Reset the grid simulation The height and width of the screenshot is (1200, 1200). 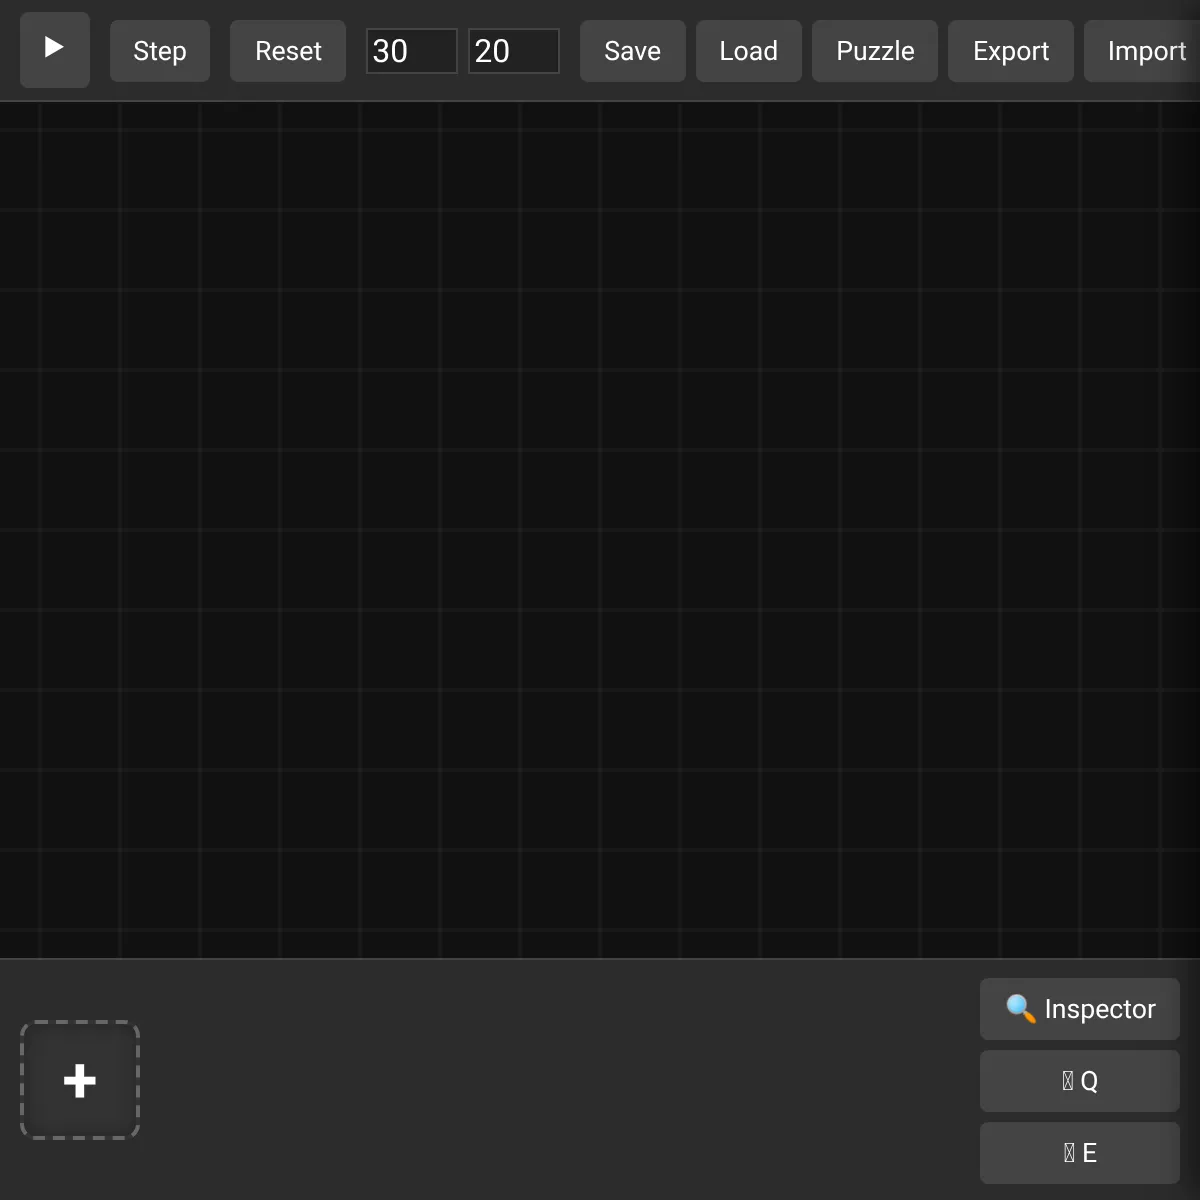(x=288, y=51)
